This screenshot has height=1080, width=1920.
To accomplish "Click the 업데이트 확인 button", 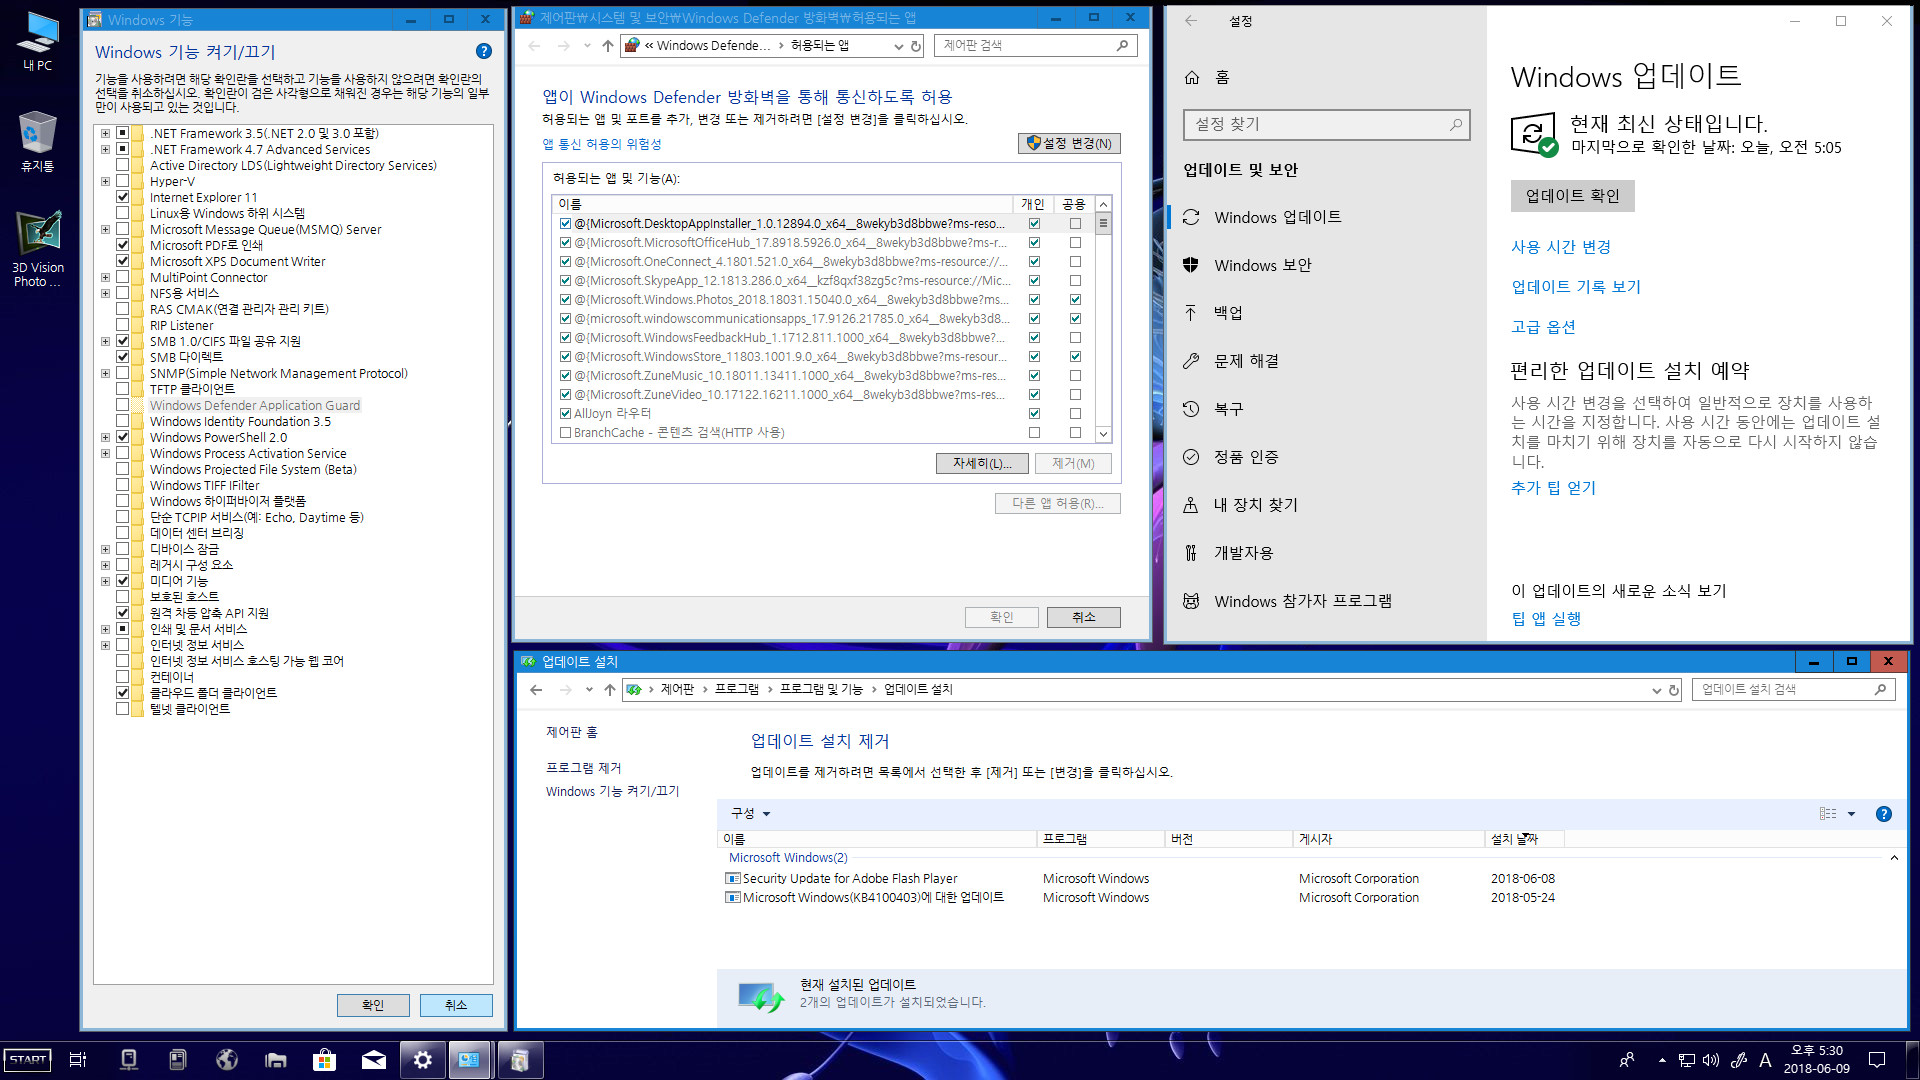I will tap(1572, 196).
